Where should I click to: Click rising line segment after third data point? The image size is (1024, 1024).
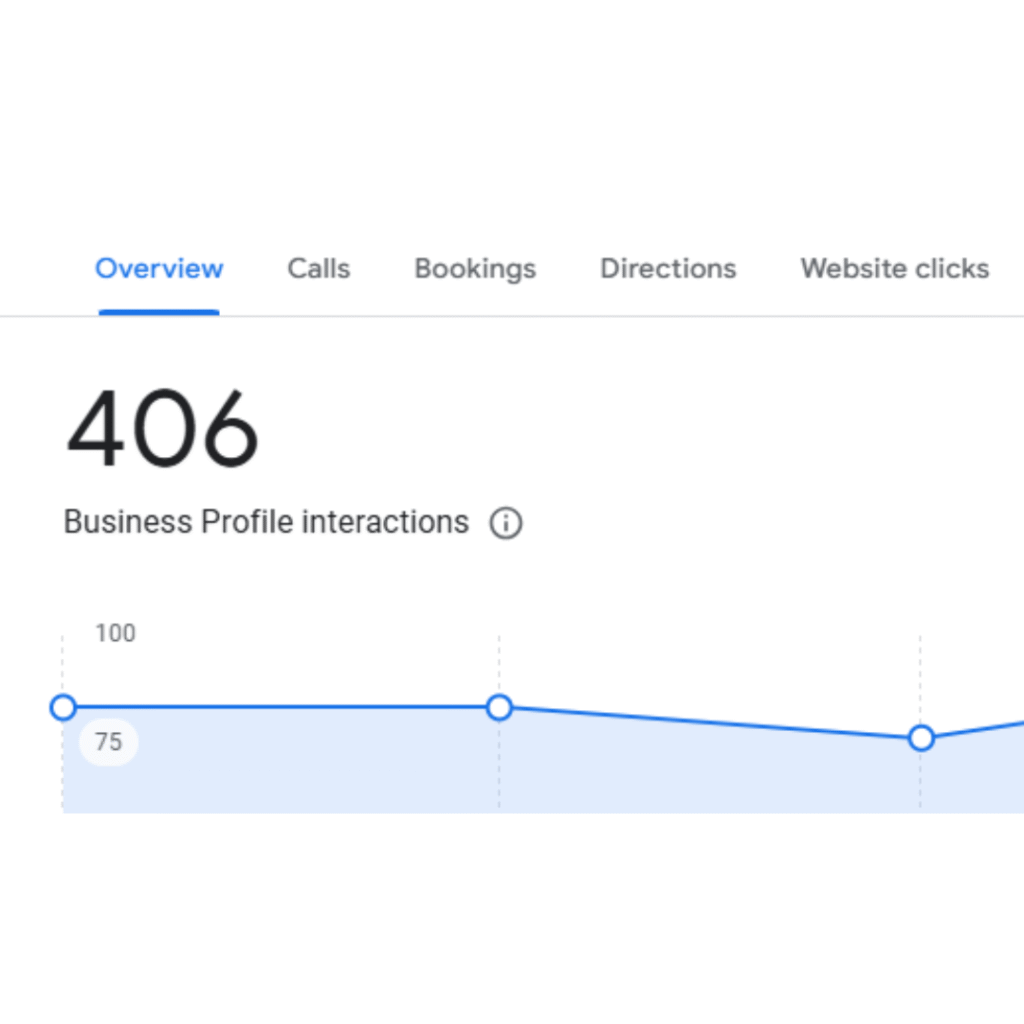(x=980, y=728)
